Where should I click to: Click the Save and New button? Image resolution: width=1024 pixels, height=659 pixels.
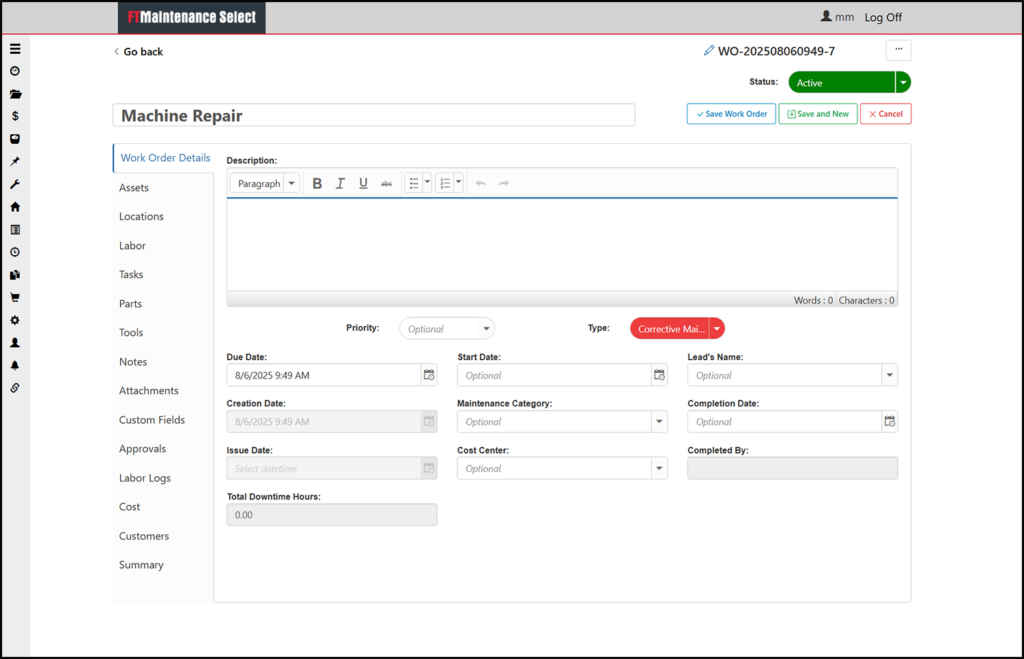818,114
